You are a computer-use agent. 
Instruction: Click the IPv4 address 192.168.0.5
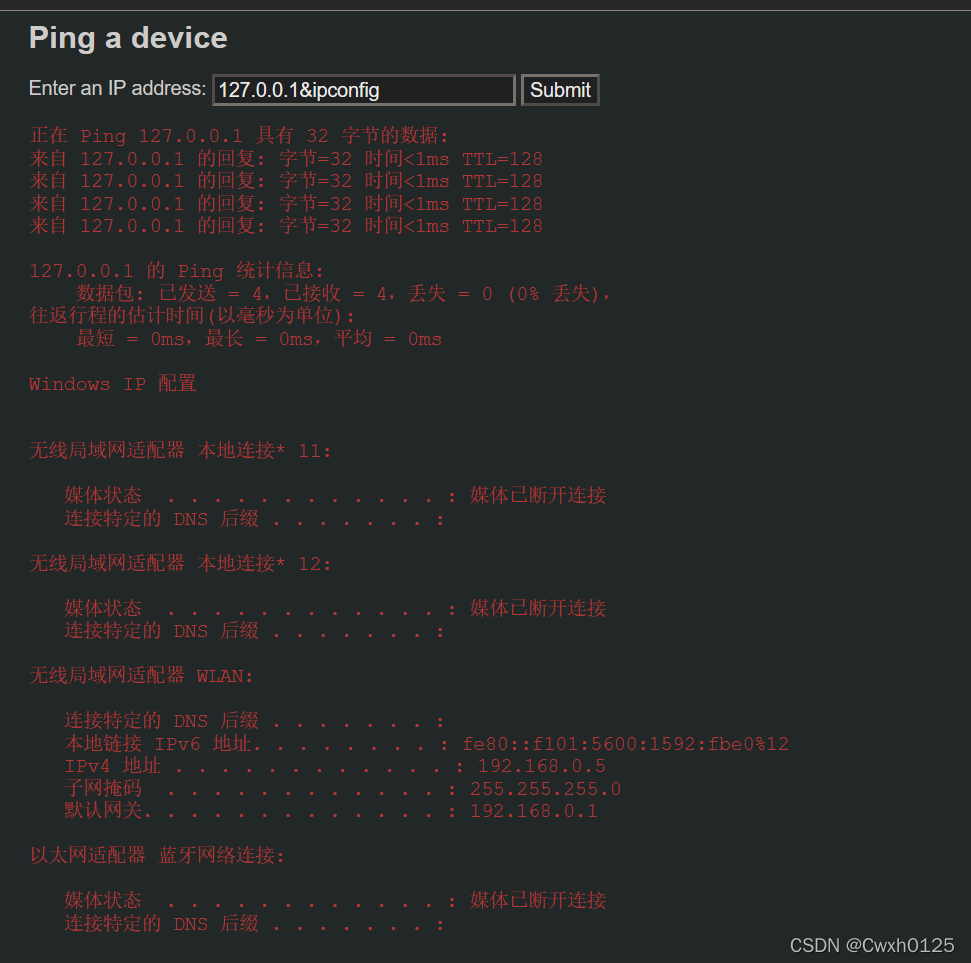point(541,765)
